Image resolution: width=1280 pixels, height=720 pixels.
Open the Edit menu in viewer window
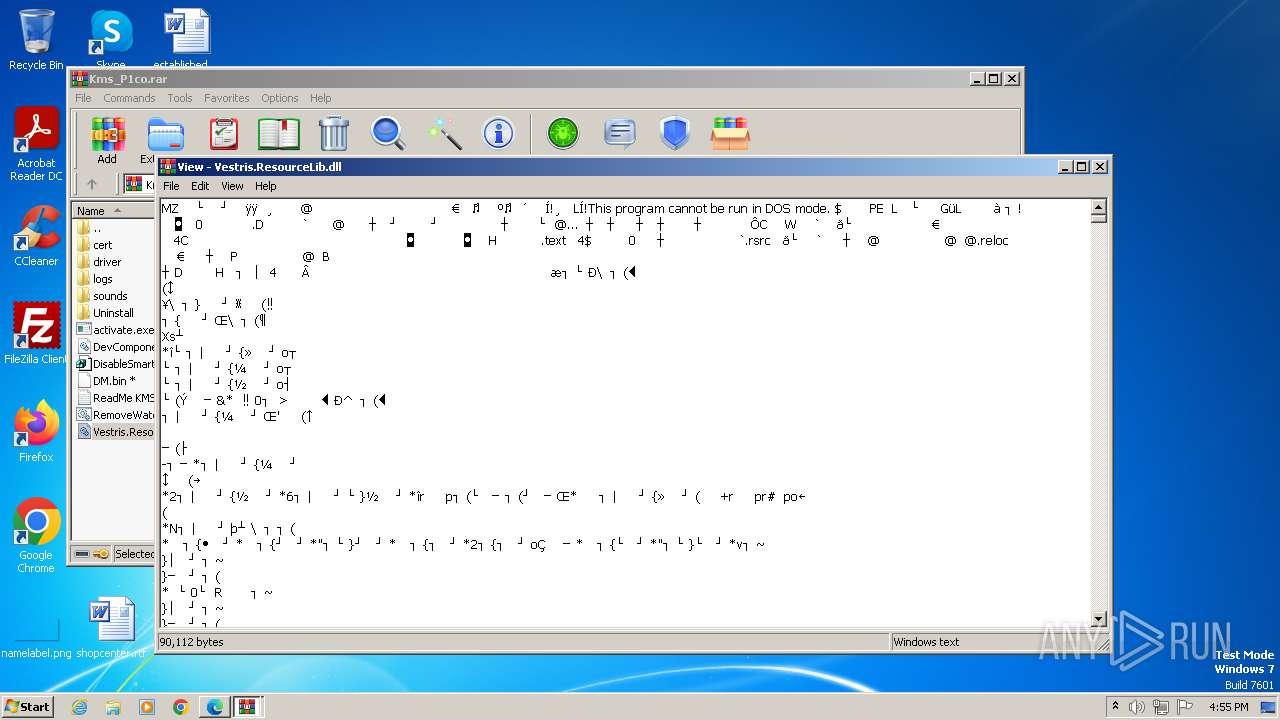tap(200, 186)
